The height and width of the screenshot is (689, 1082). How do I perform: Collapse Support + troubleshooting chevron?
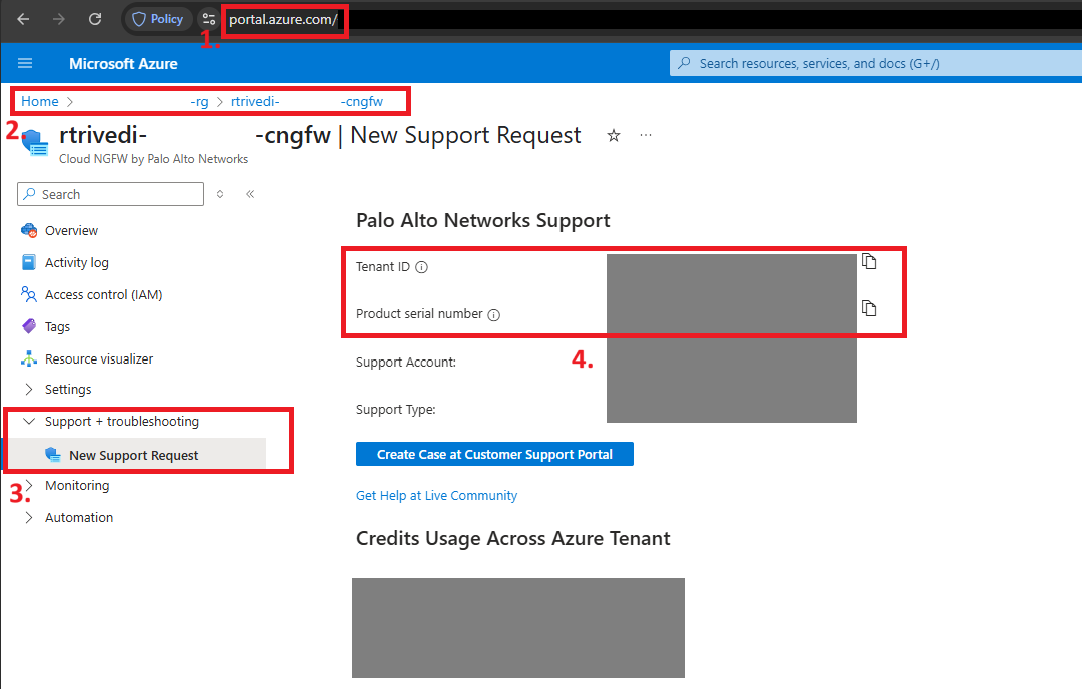pyautogui.click(x=28, y=421)
